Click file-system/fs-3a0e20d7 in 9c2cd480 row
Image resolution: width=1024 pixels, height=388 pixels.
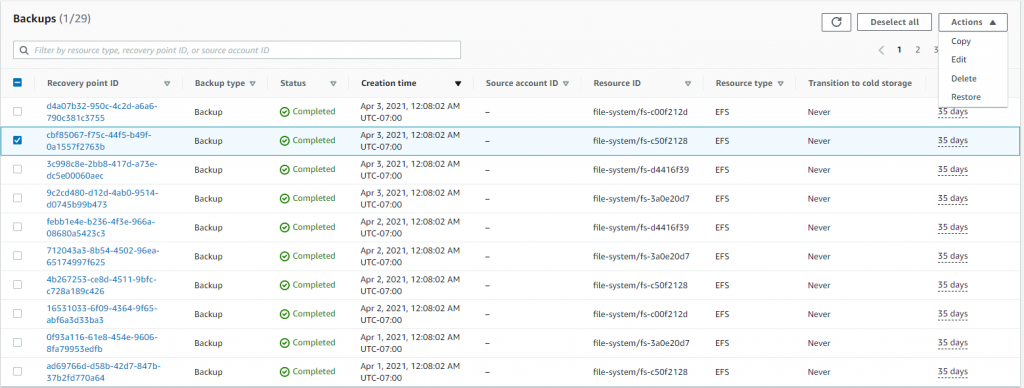coord(641,198)
